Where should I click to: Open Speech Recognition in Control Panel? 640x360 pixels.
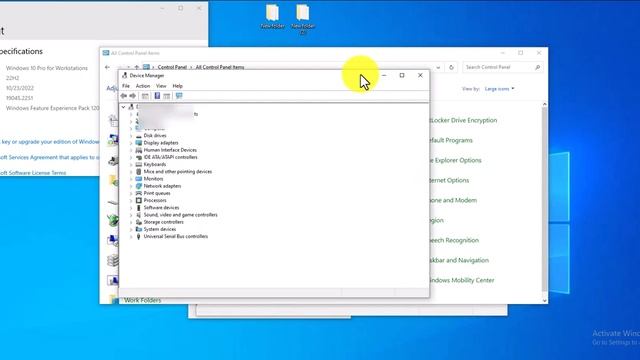point(454,240)
